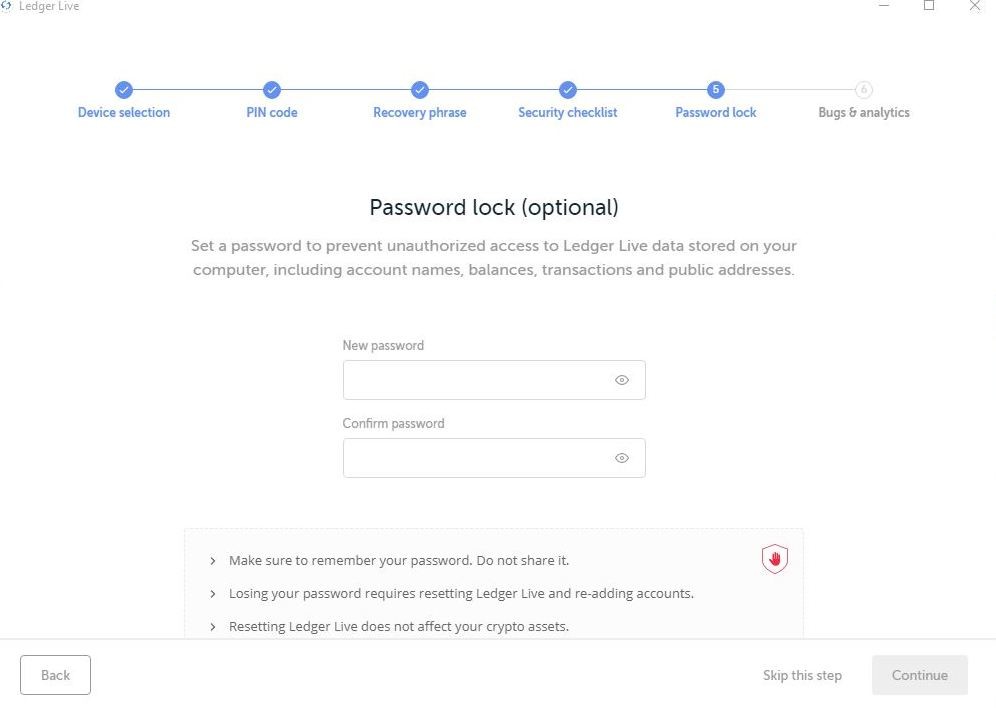Click the PIN code step checkmark icon

tap(272, 90)
